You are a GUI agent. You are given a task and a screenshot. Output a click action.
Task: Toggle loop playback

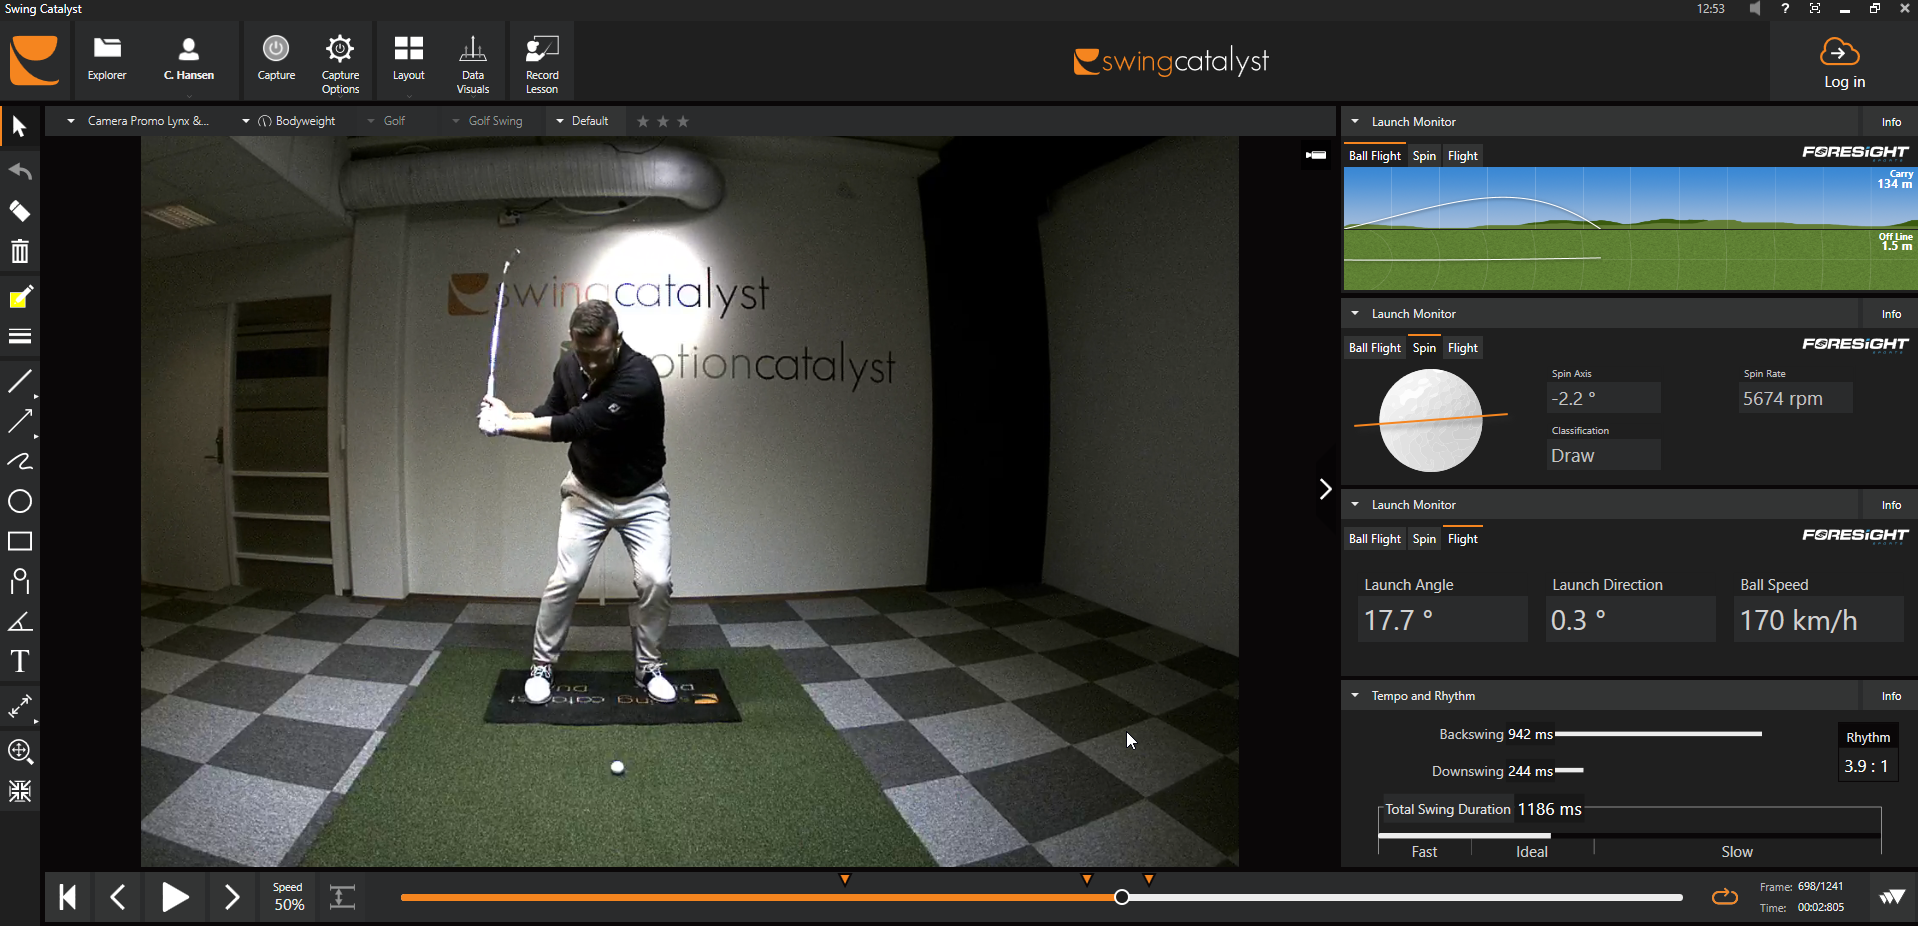tap(1725, 897)
